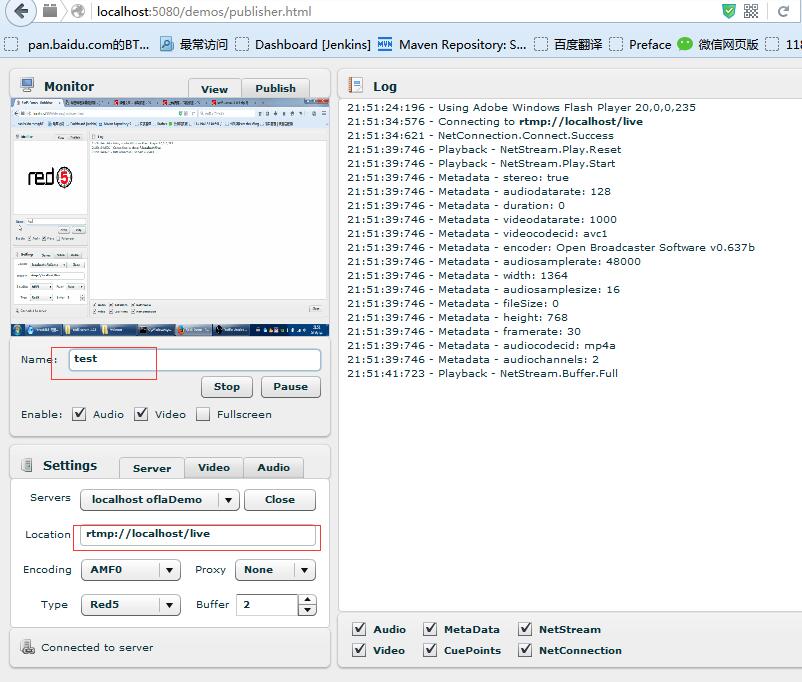Screen dimensions: 802x682
Task: Toggle CuePoints log filter checkbox
Action: (x=430, y=650)
